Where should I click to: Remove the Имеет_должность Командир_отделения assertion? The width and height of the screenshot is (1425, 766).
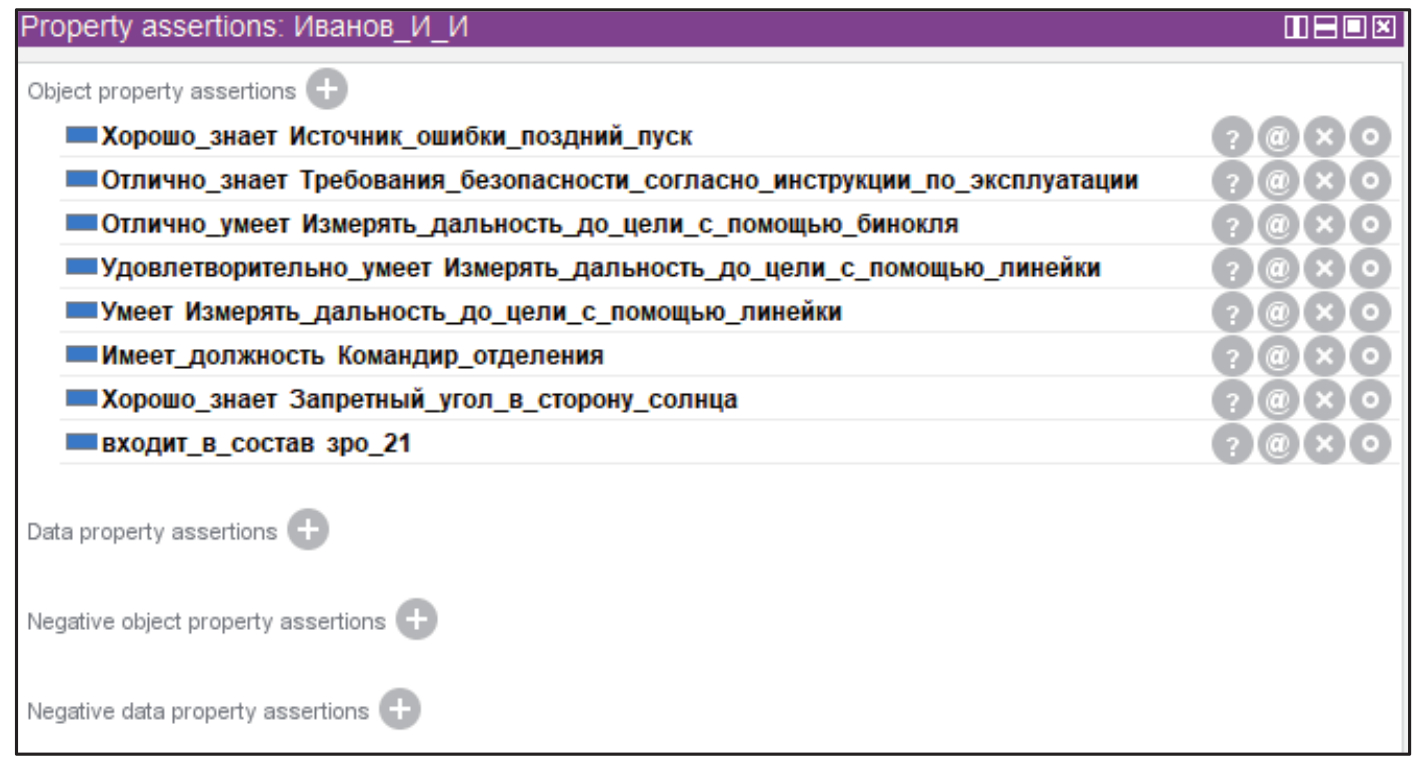click(1324, 356)
